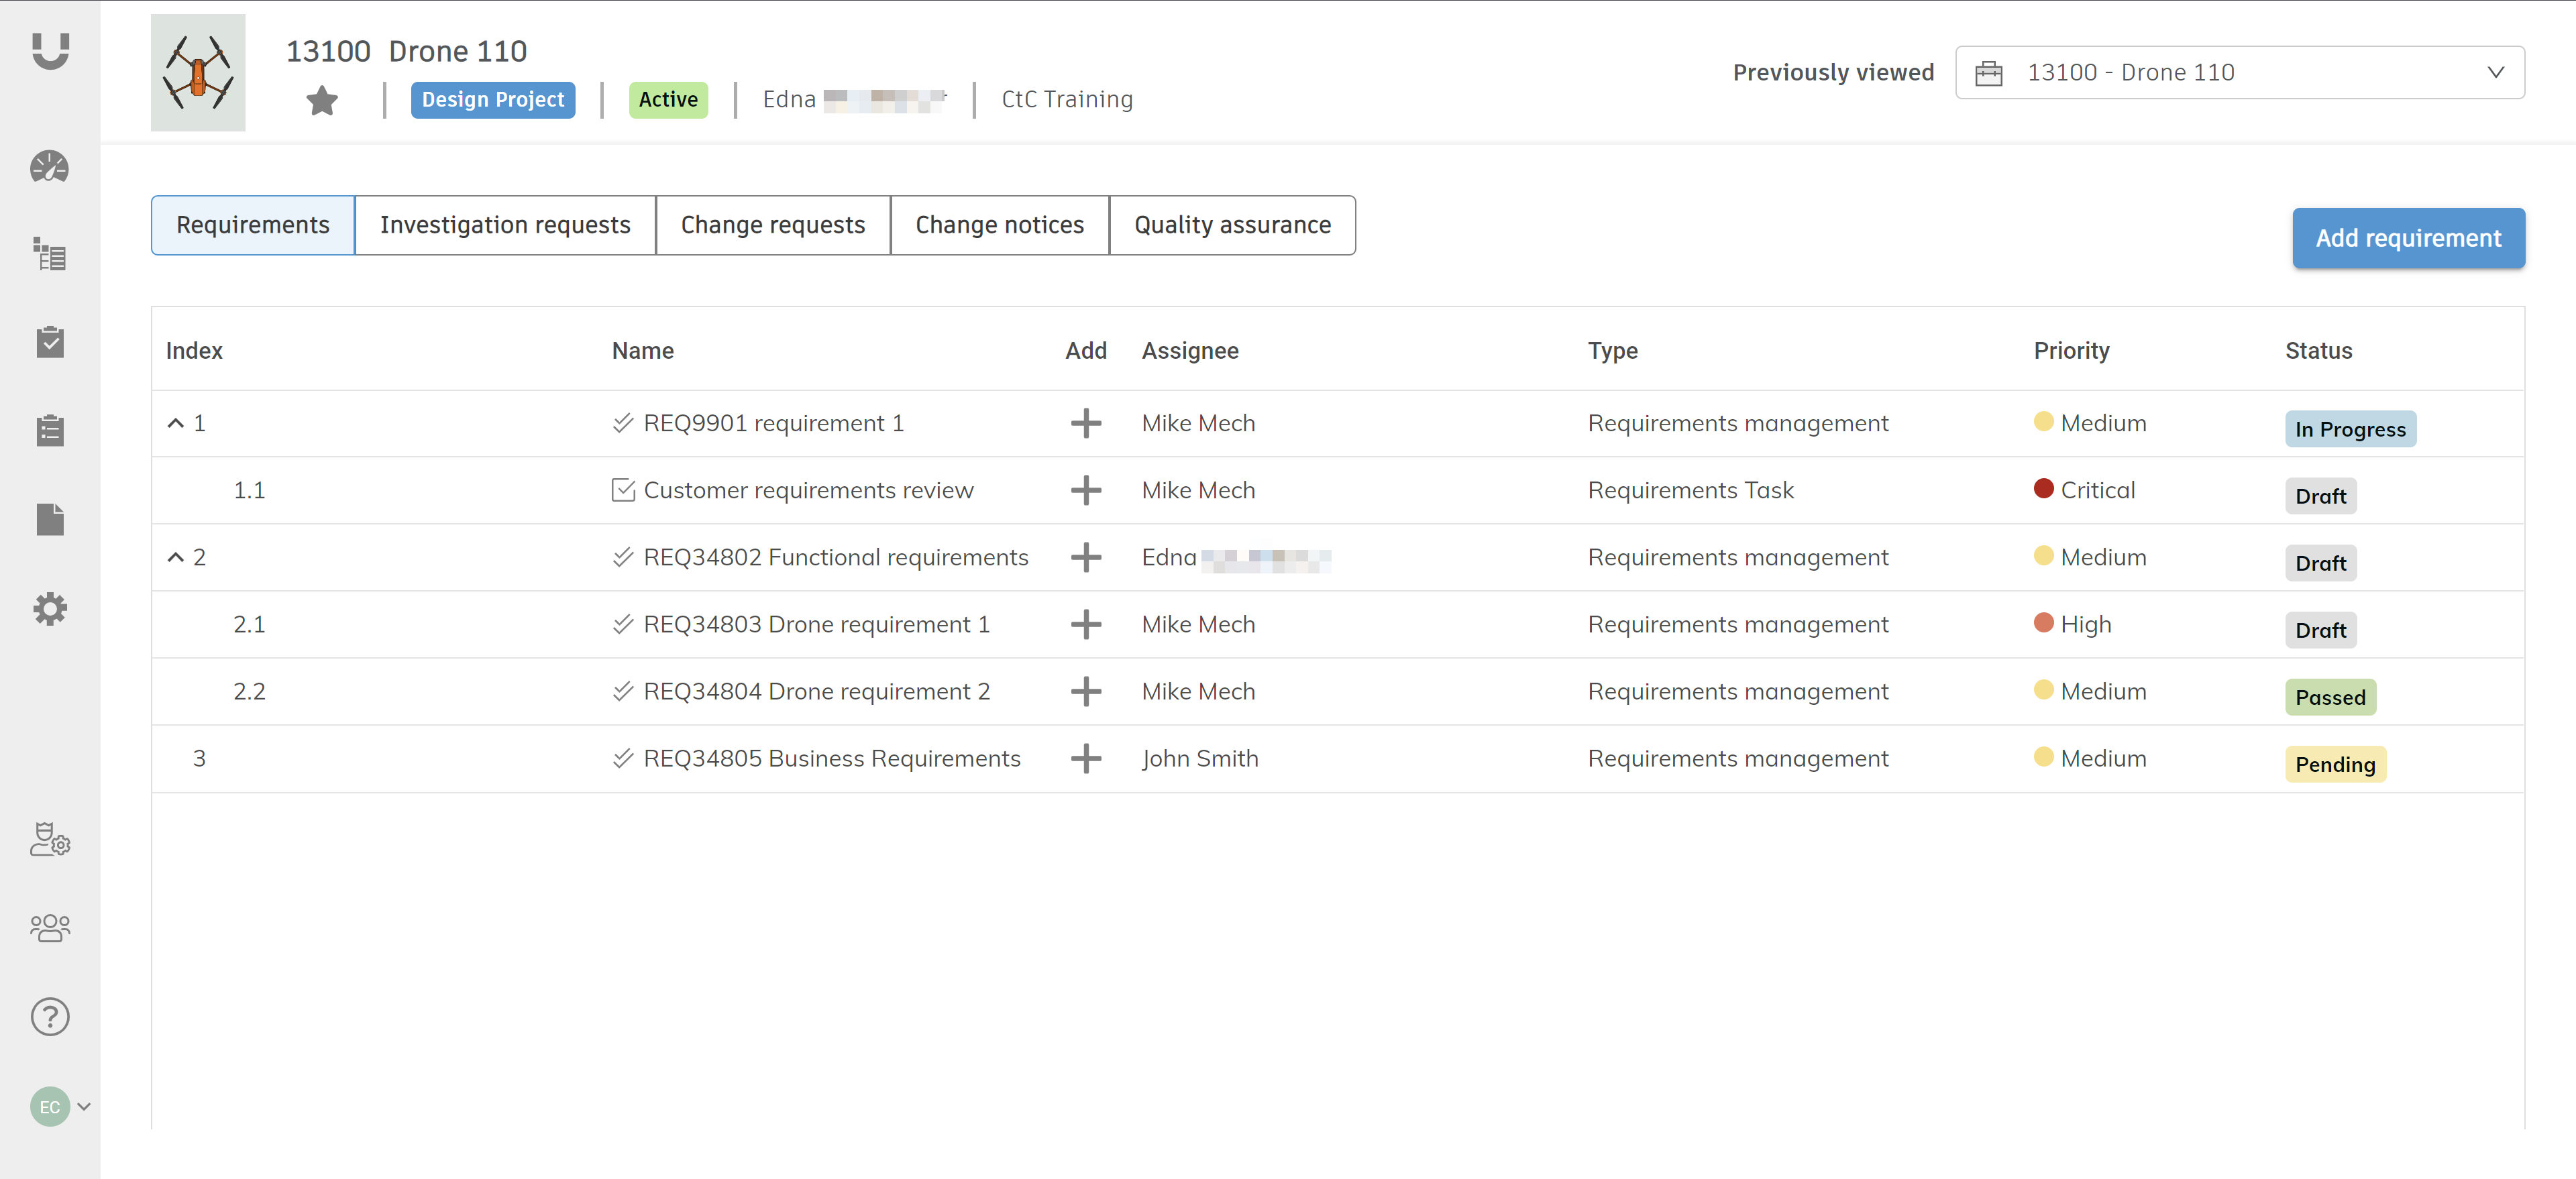2576x1179 pixels.
Task: Click the Add requirement button
Action: (2407, 238)
